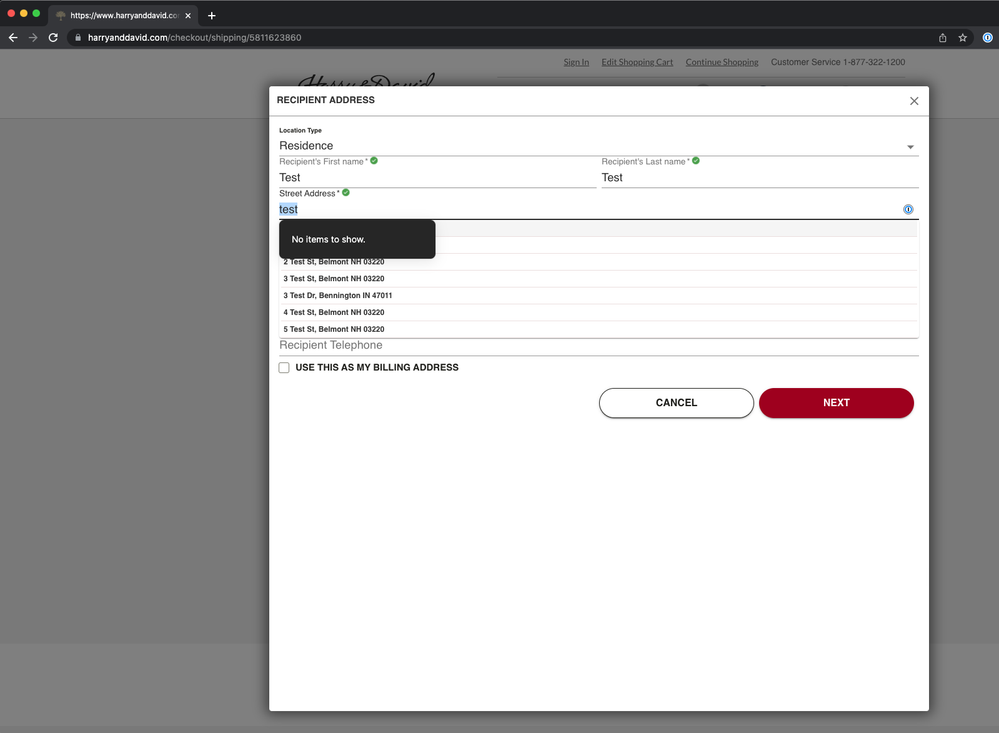The height and width of the screenshot is (733, 999).
Task: Click the Recipient's First name field
Action: pos(437,178)
